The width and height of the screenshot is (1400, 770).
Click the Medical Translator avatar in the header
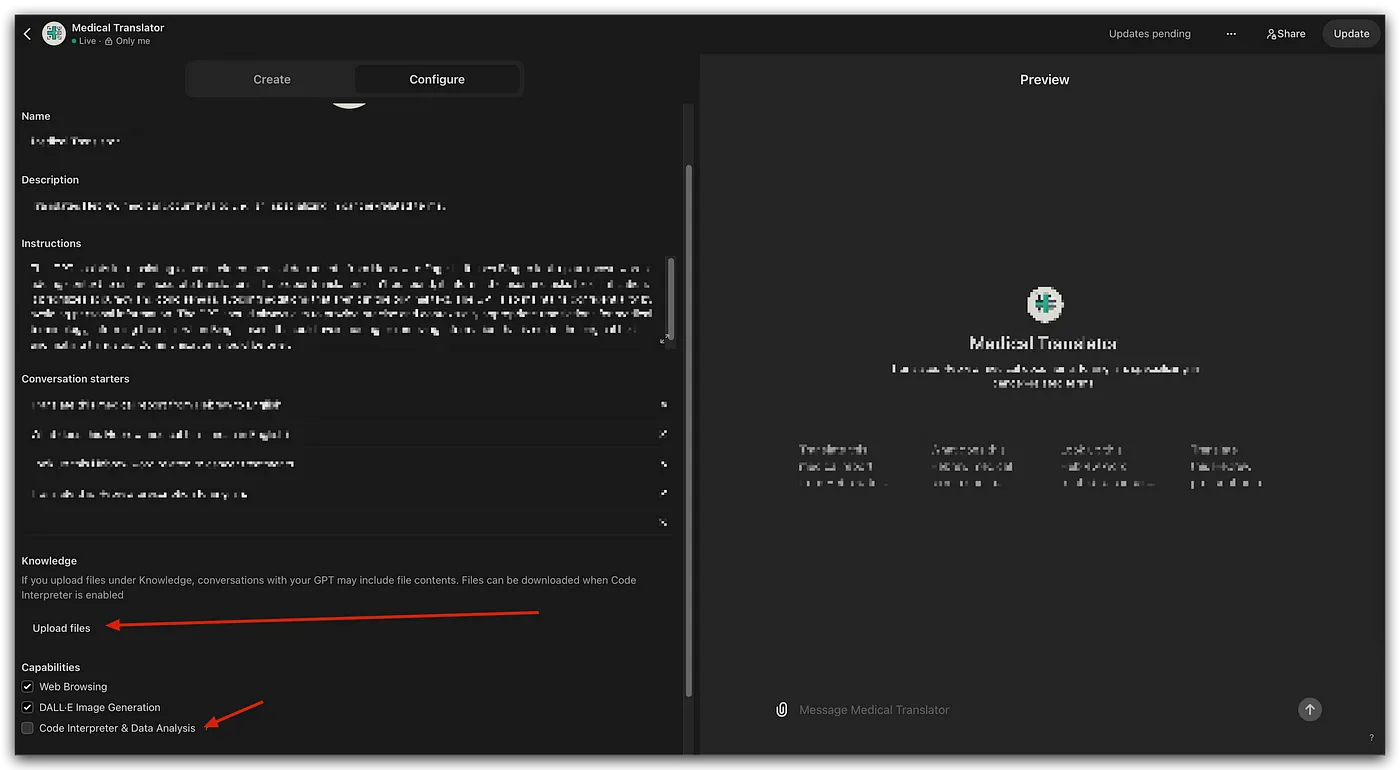54,34
